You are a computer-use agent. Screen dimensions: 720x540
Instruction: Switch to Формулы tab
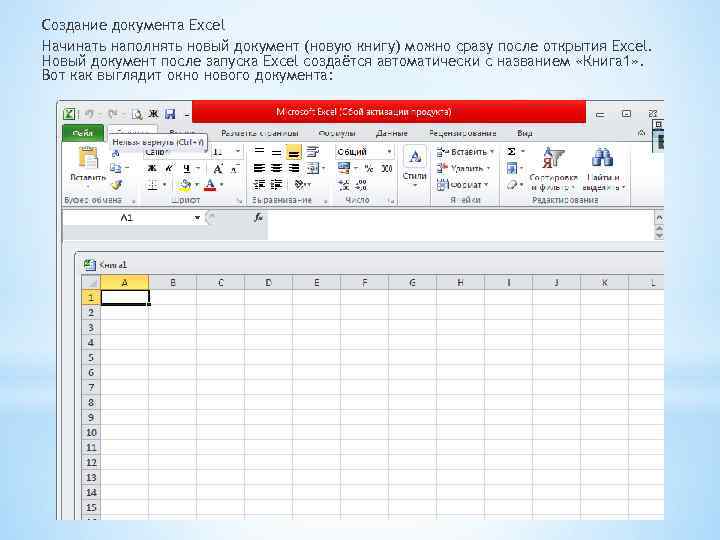click(337, 133)
